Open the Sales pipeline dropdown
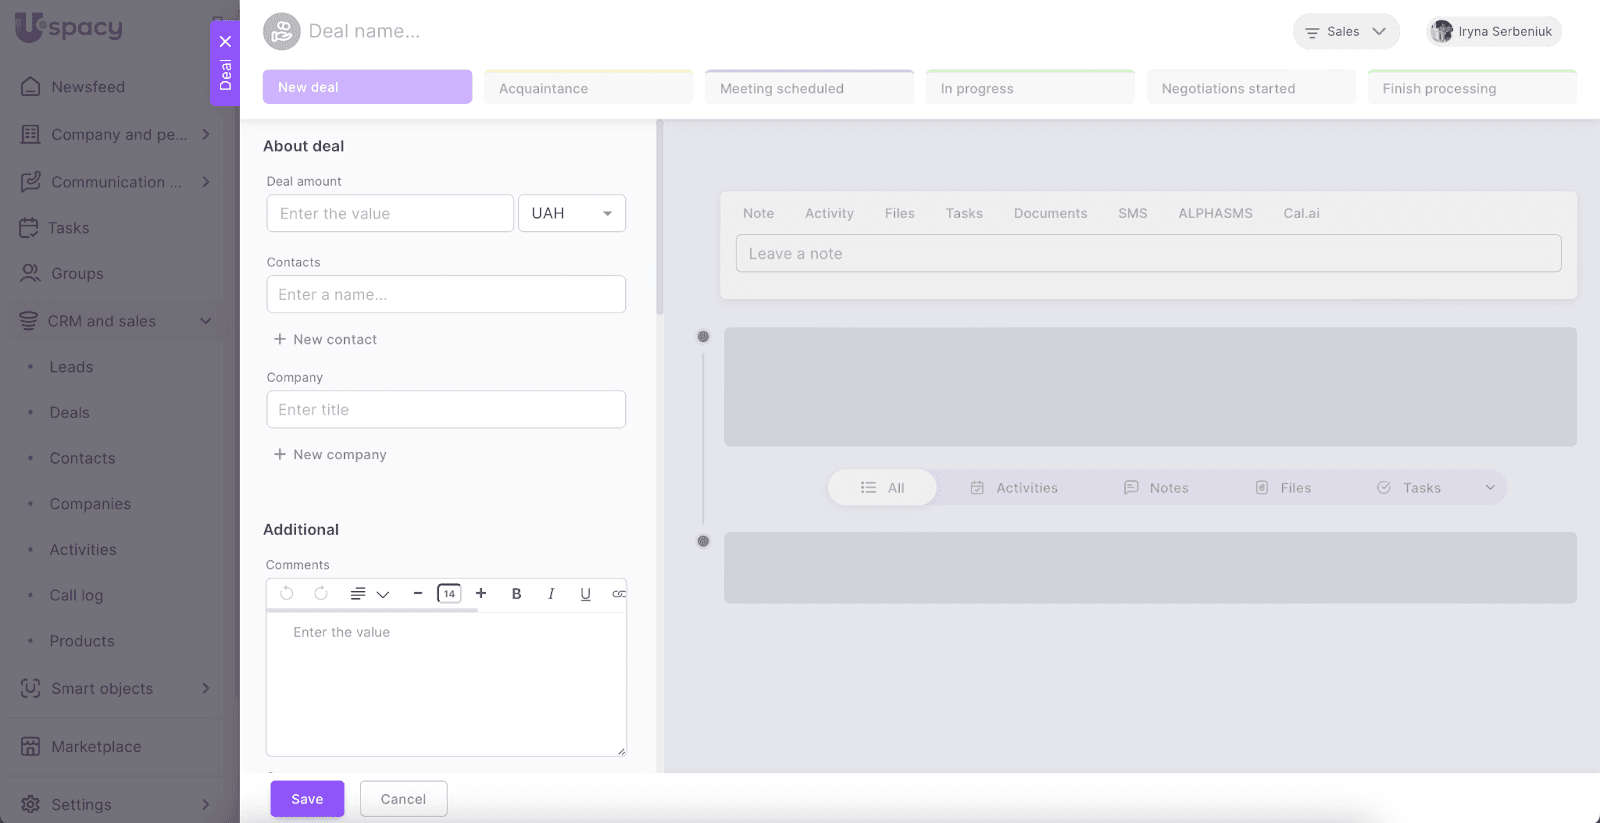The height and width of the screenshot is (823, 1600). (x=1345, y=32)
